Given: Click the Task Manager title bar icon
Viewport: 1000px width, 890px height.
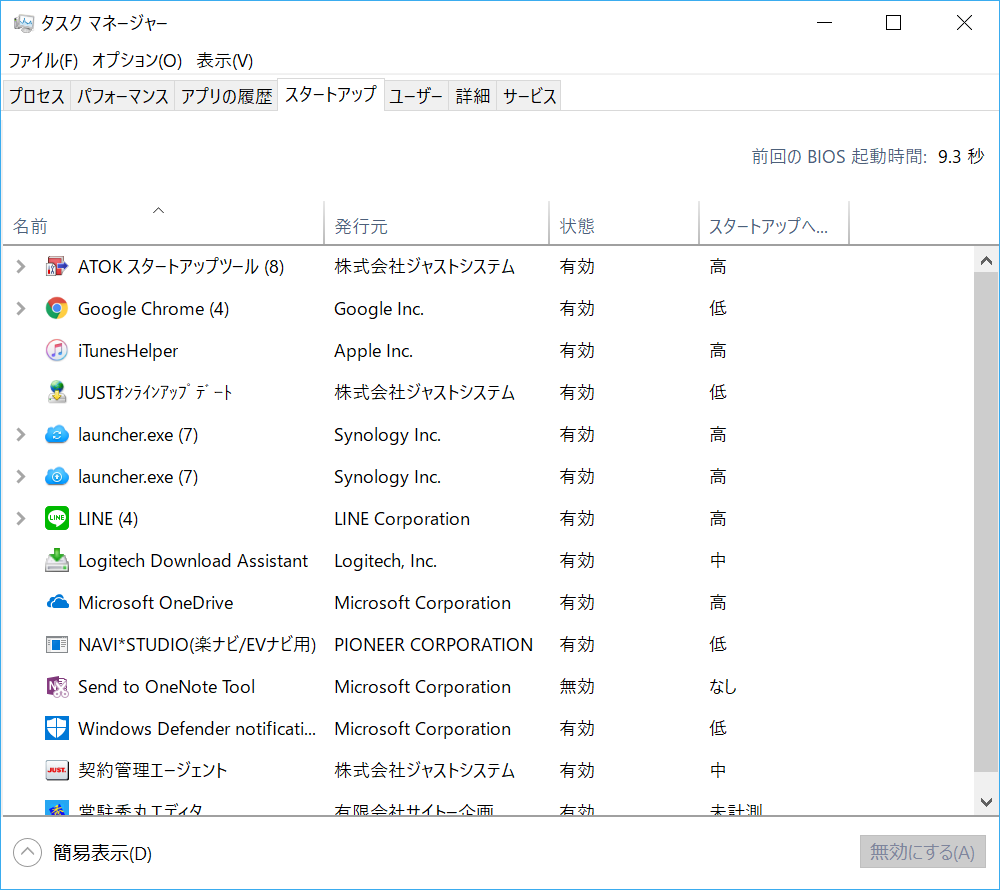Looking at the screenshot, I should 24,24.
